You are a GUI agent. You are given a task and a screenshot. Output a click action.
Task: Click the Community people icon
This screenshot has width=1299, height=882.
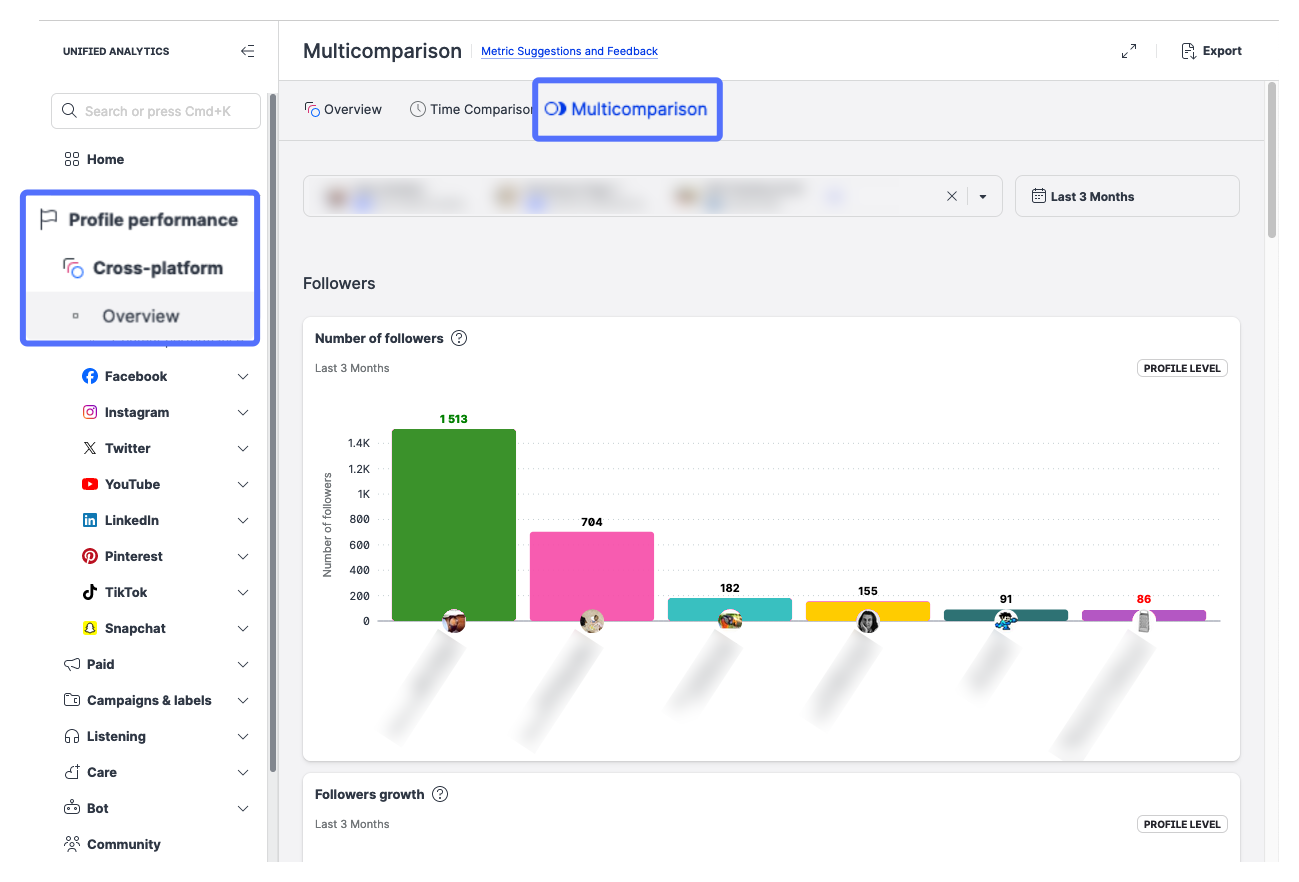pyautogui.click(x=71, y=844)
